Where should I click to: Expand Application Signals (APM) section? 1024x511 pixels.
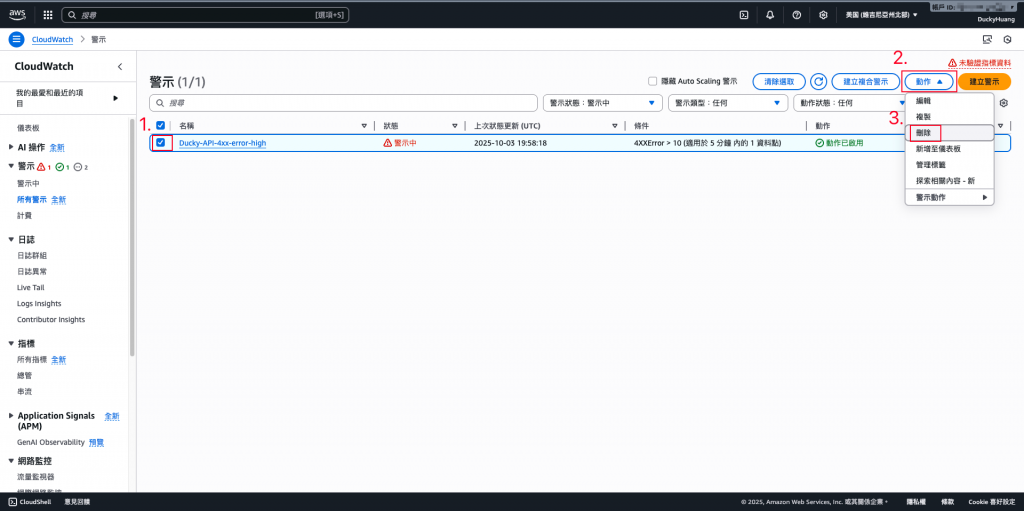pos(11,416)
